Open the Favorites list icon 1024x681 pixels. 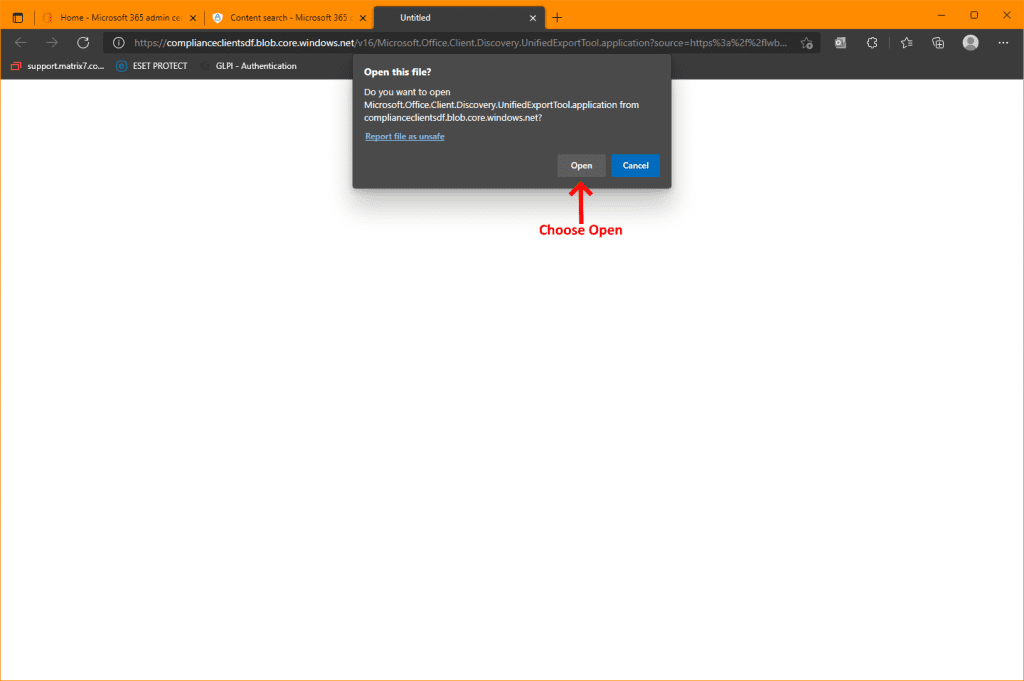906,43
